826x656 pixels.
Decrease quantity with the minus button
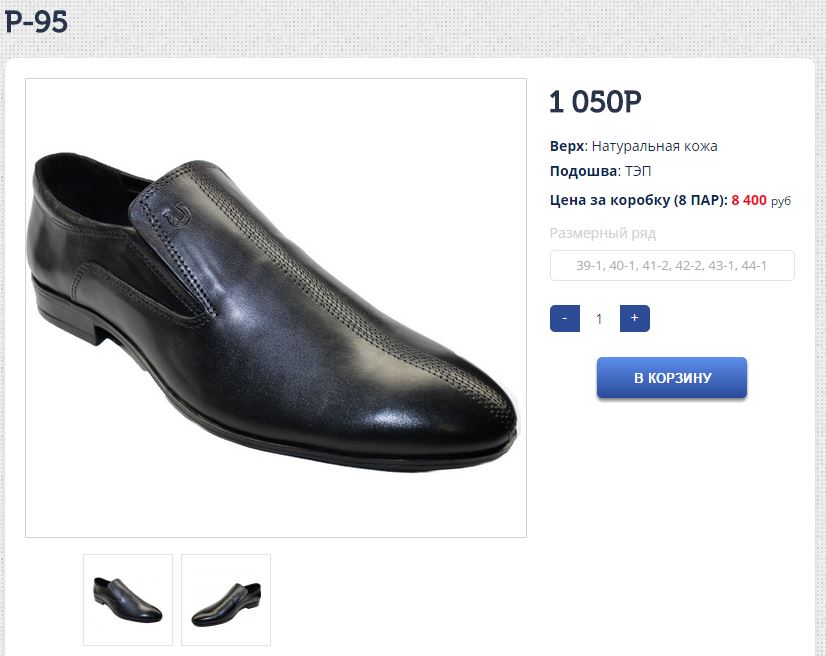[x=565, y=319]
